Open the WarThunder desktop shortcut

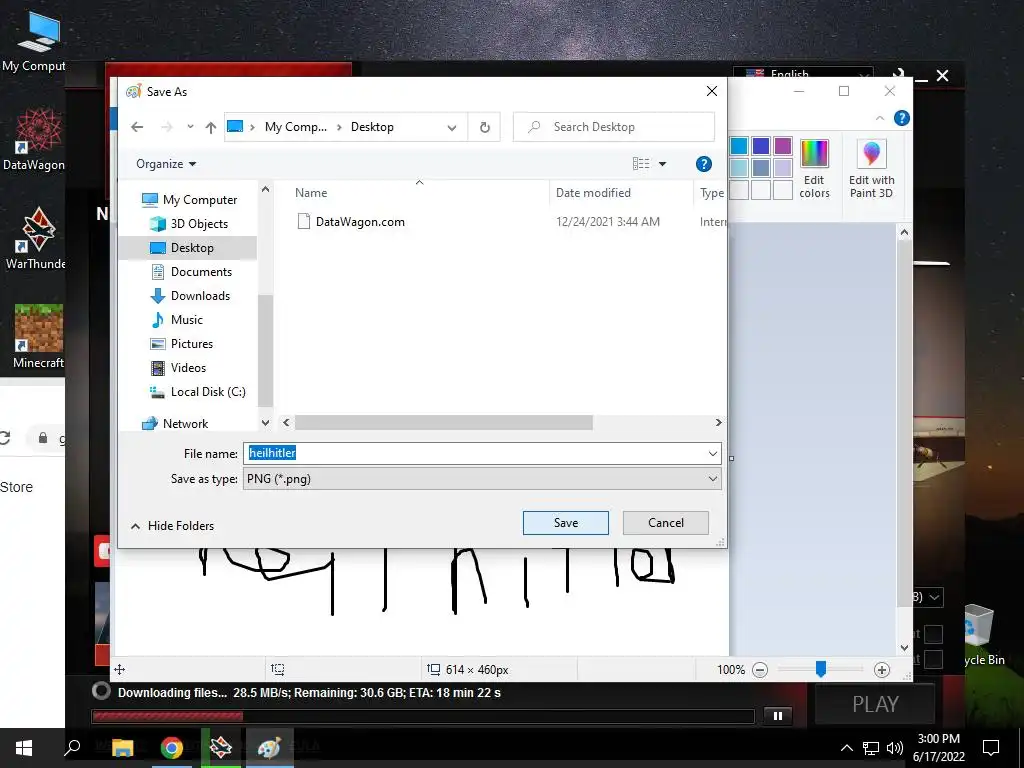pyautogui.click(x=36, y=238)
